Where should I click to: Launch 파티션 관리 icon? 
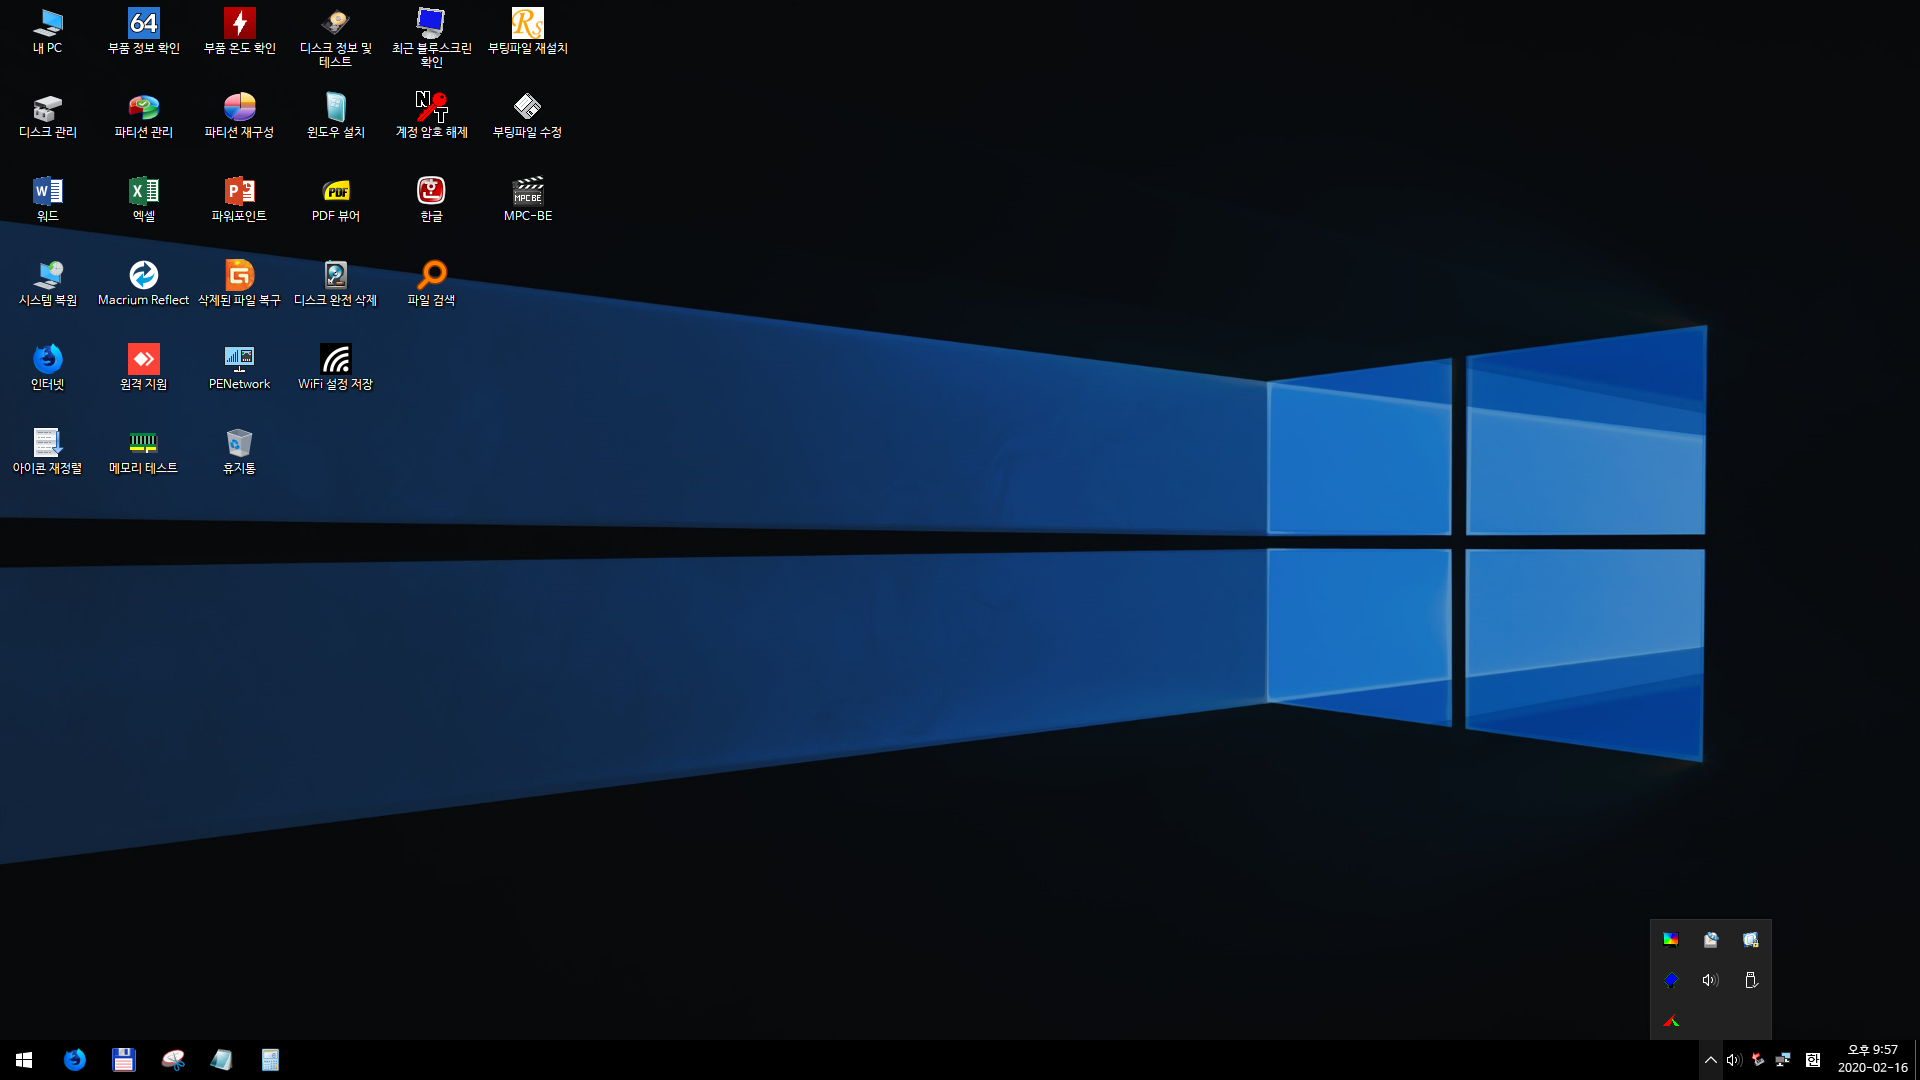[143, 115]
